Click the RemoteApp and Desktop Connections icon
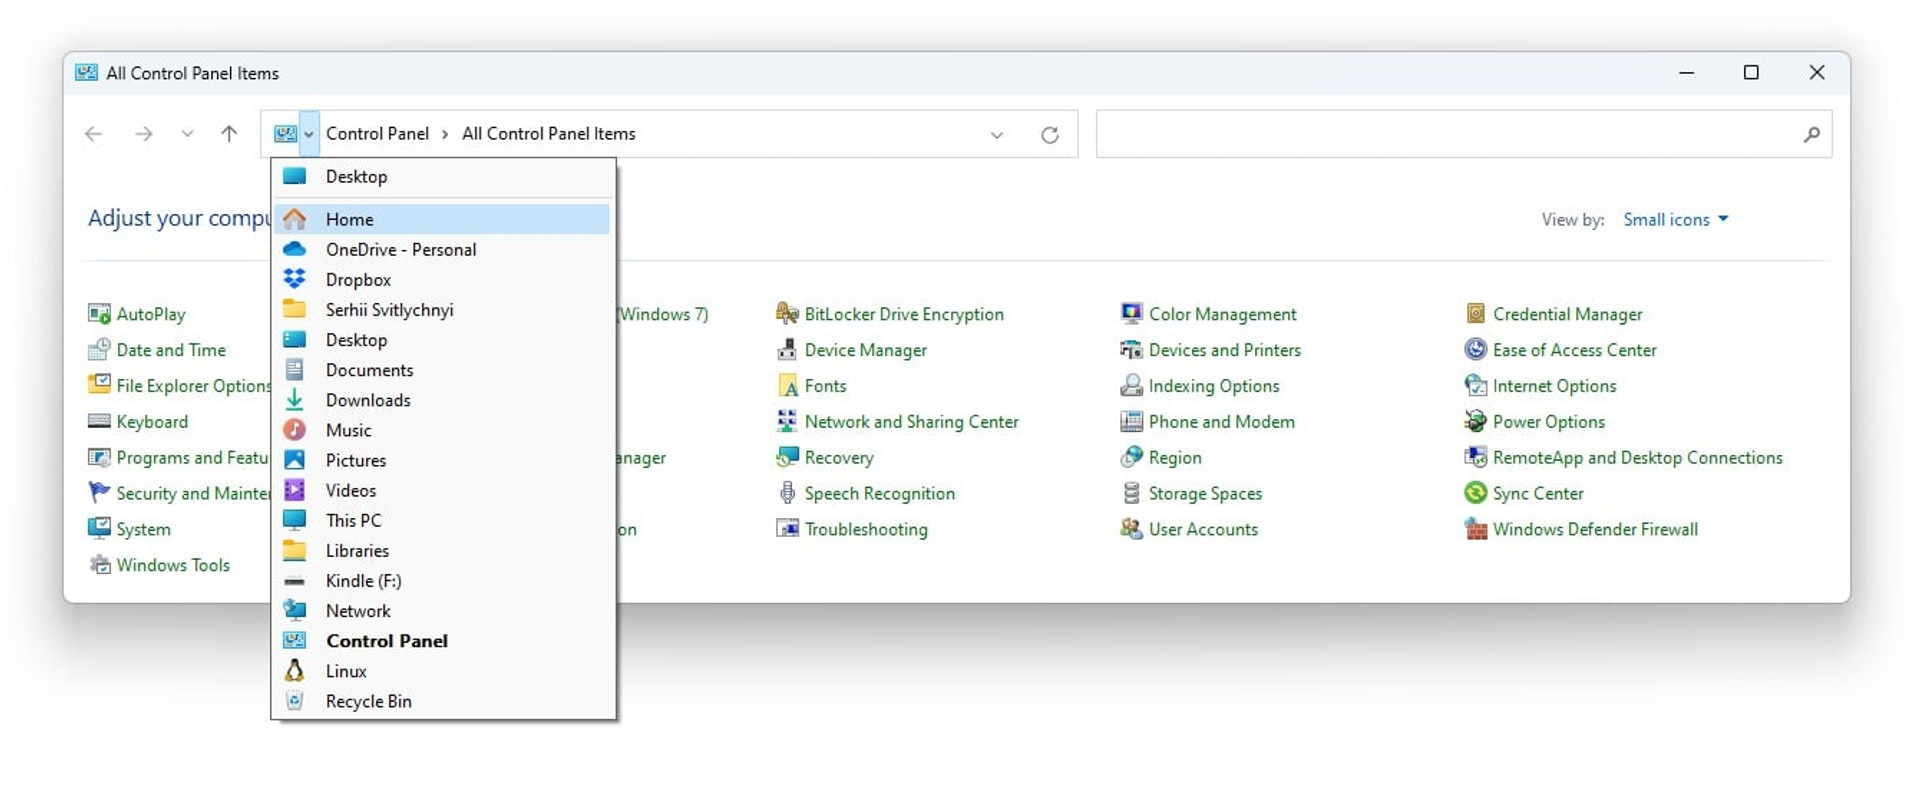1920x809 pixels. [1475, 458]
